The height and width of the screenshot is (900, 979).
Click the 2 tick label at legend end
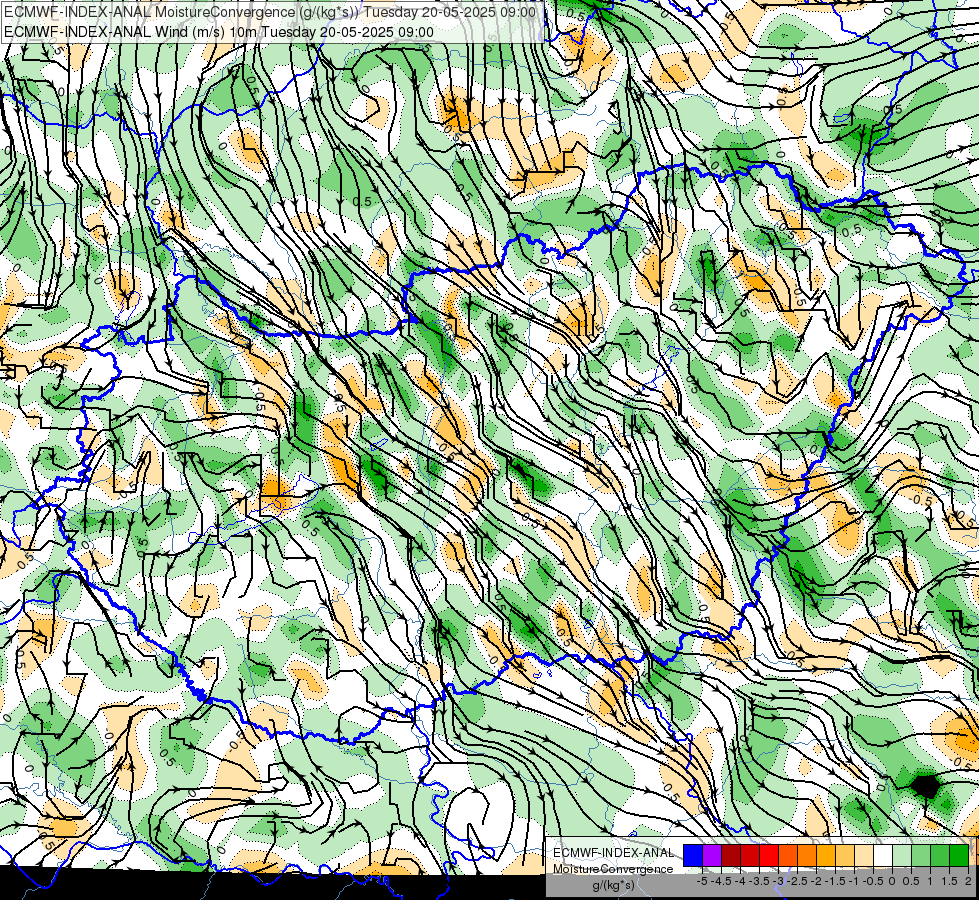968,881
